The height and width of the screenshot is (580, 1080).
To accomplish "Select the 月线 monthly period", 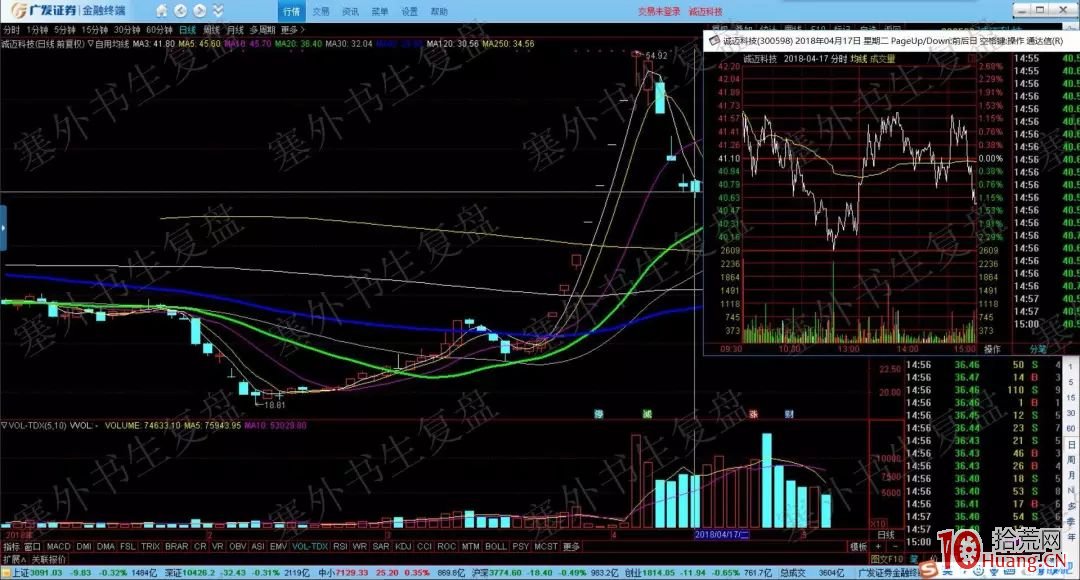I will (x=235, y=30).
